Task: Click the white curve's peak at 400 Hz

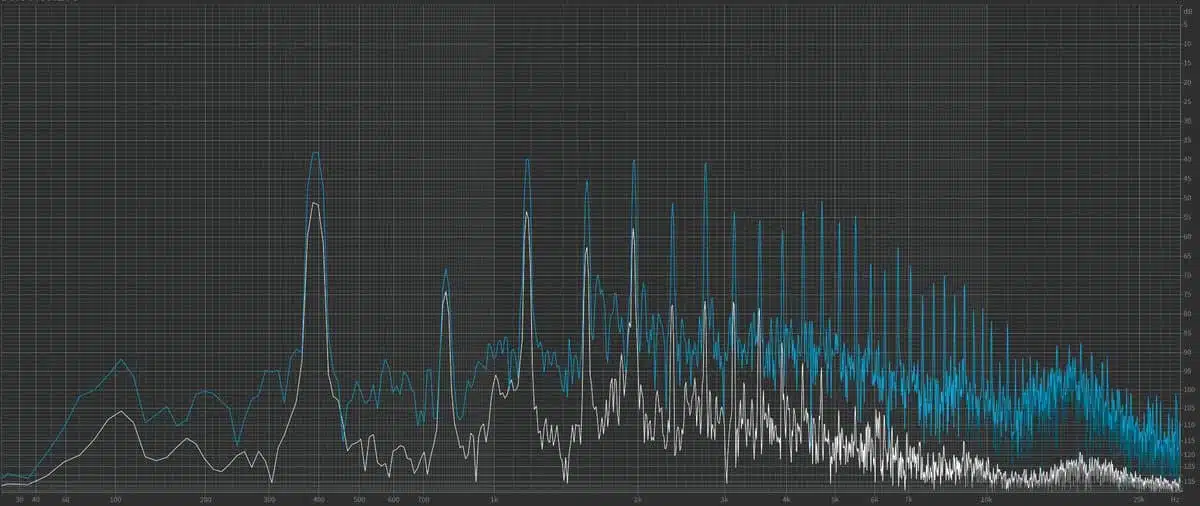Action: click(x=315, y=204)
